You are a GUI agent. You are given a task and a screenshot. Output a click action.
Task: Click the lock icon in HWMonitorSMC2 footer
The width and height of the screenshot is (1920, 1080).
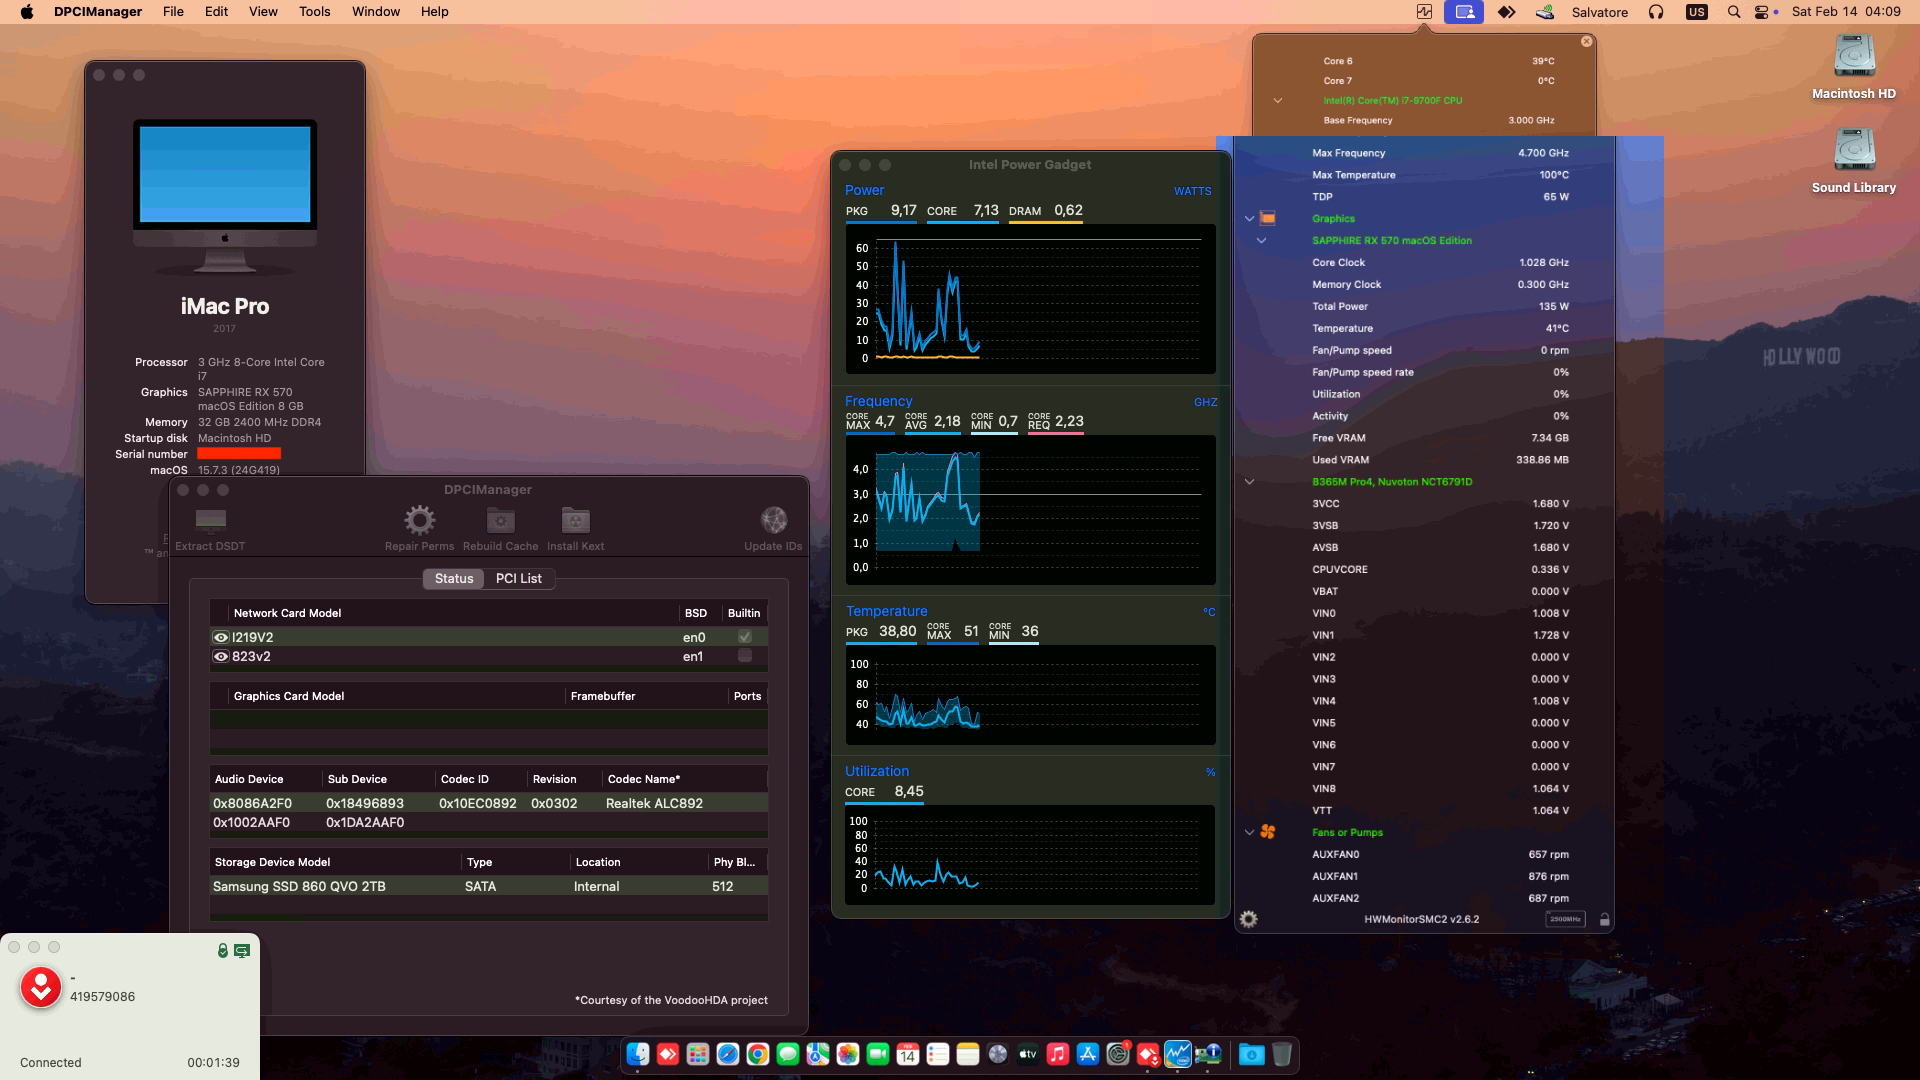tap(1604, 919)
